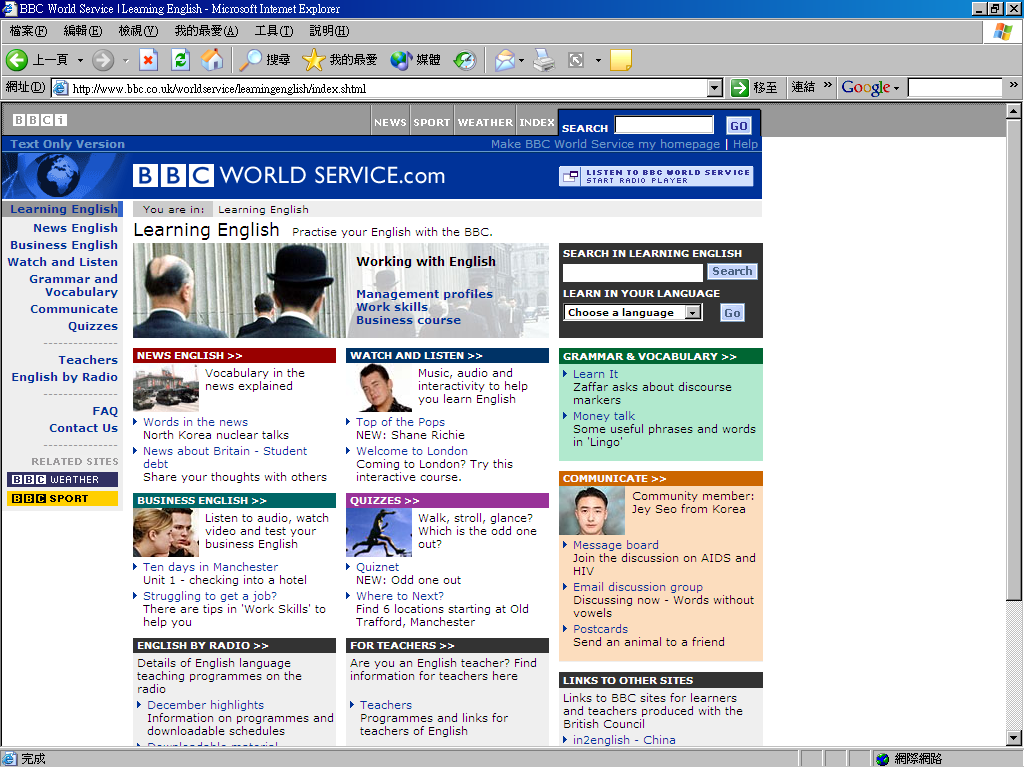Click the Forward arrow icon in toolbar

pos(103,60)
